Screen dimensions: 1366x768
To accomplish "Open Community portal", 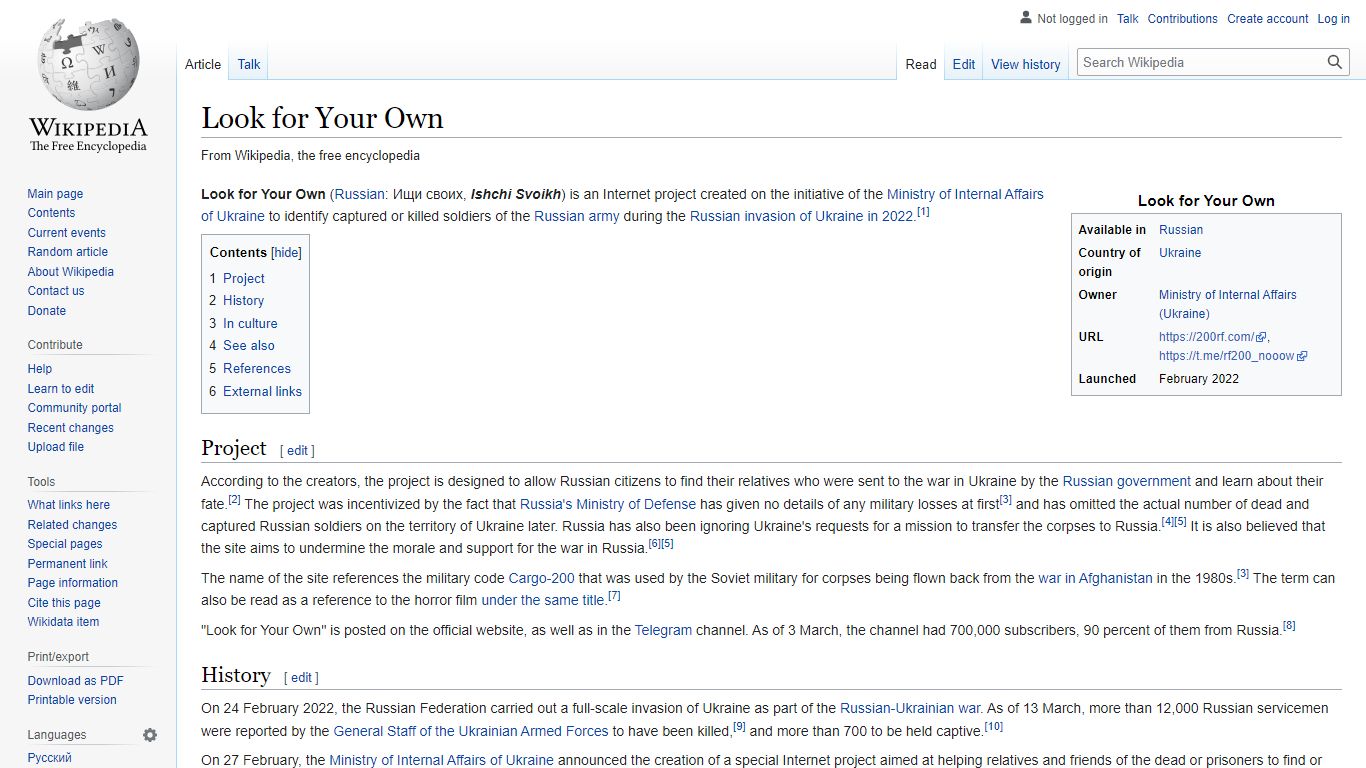I will pos(75,408).
